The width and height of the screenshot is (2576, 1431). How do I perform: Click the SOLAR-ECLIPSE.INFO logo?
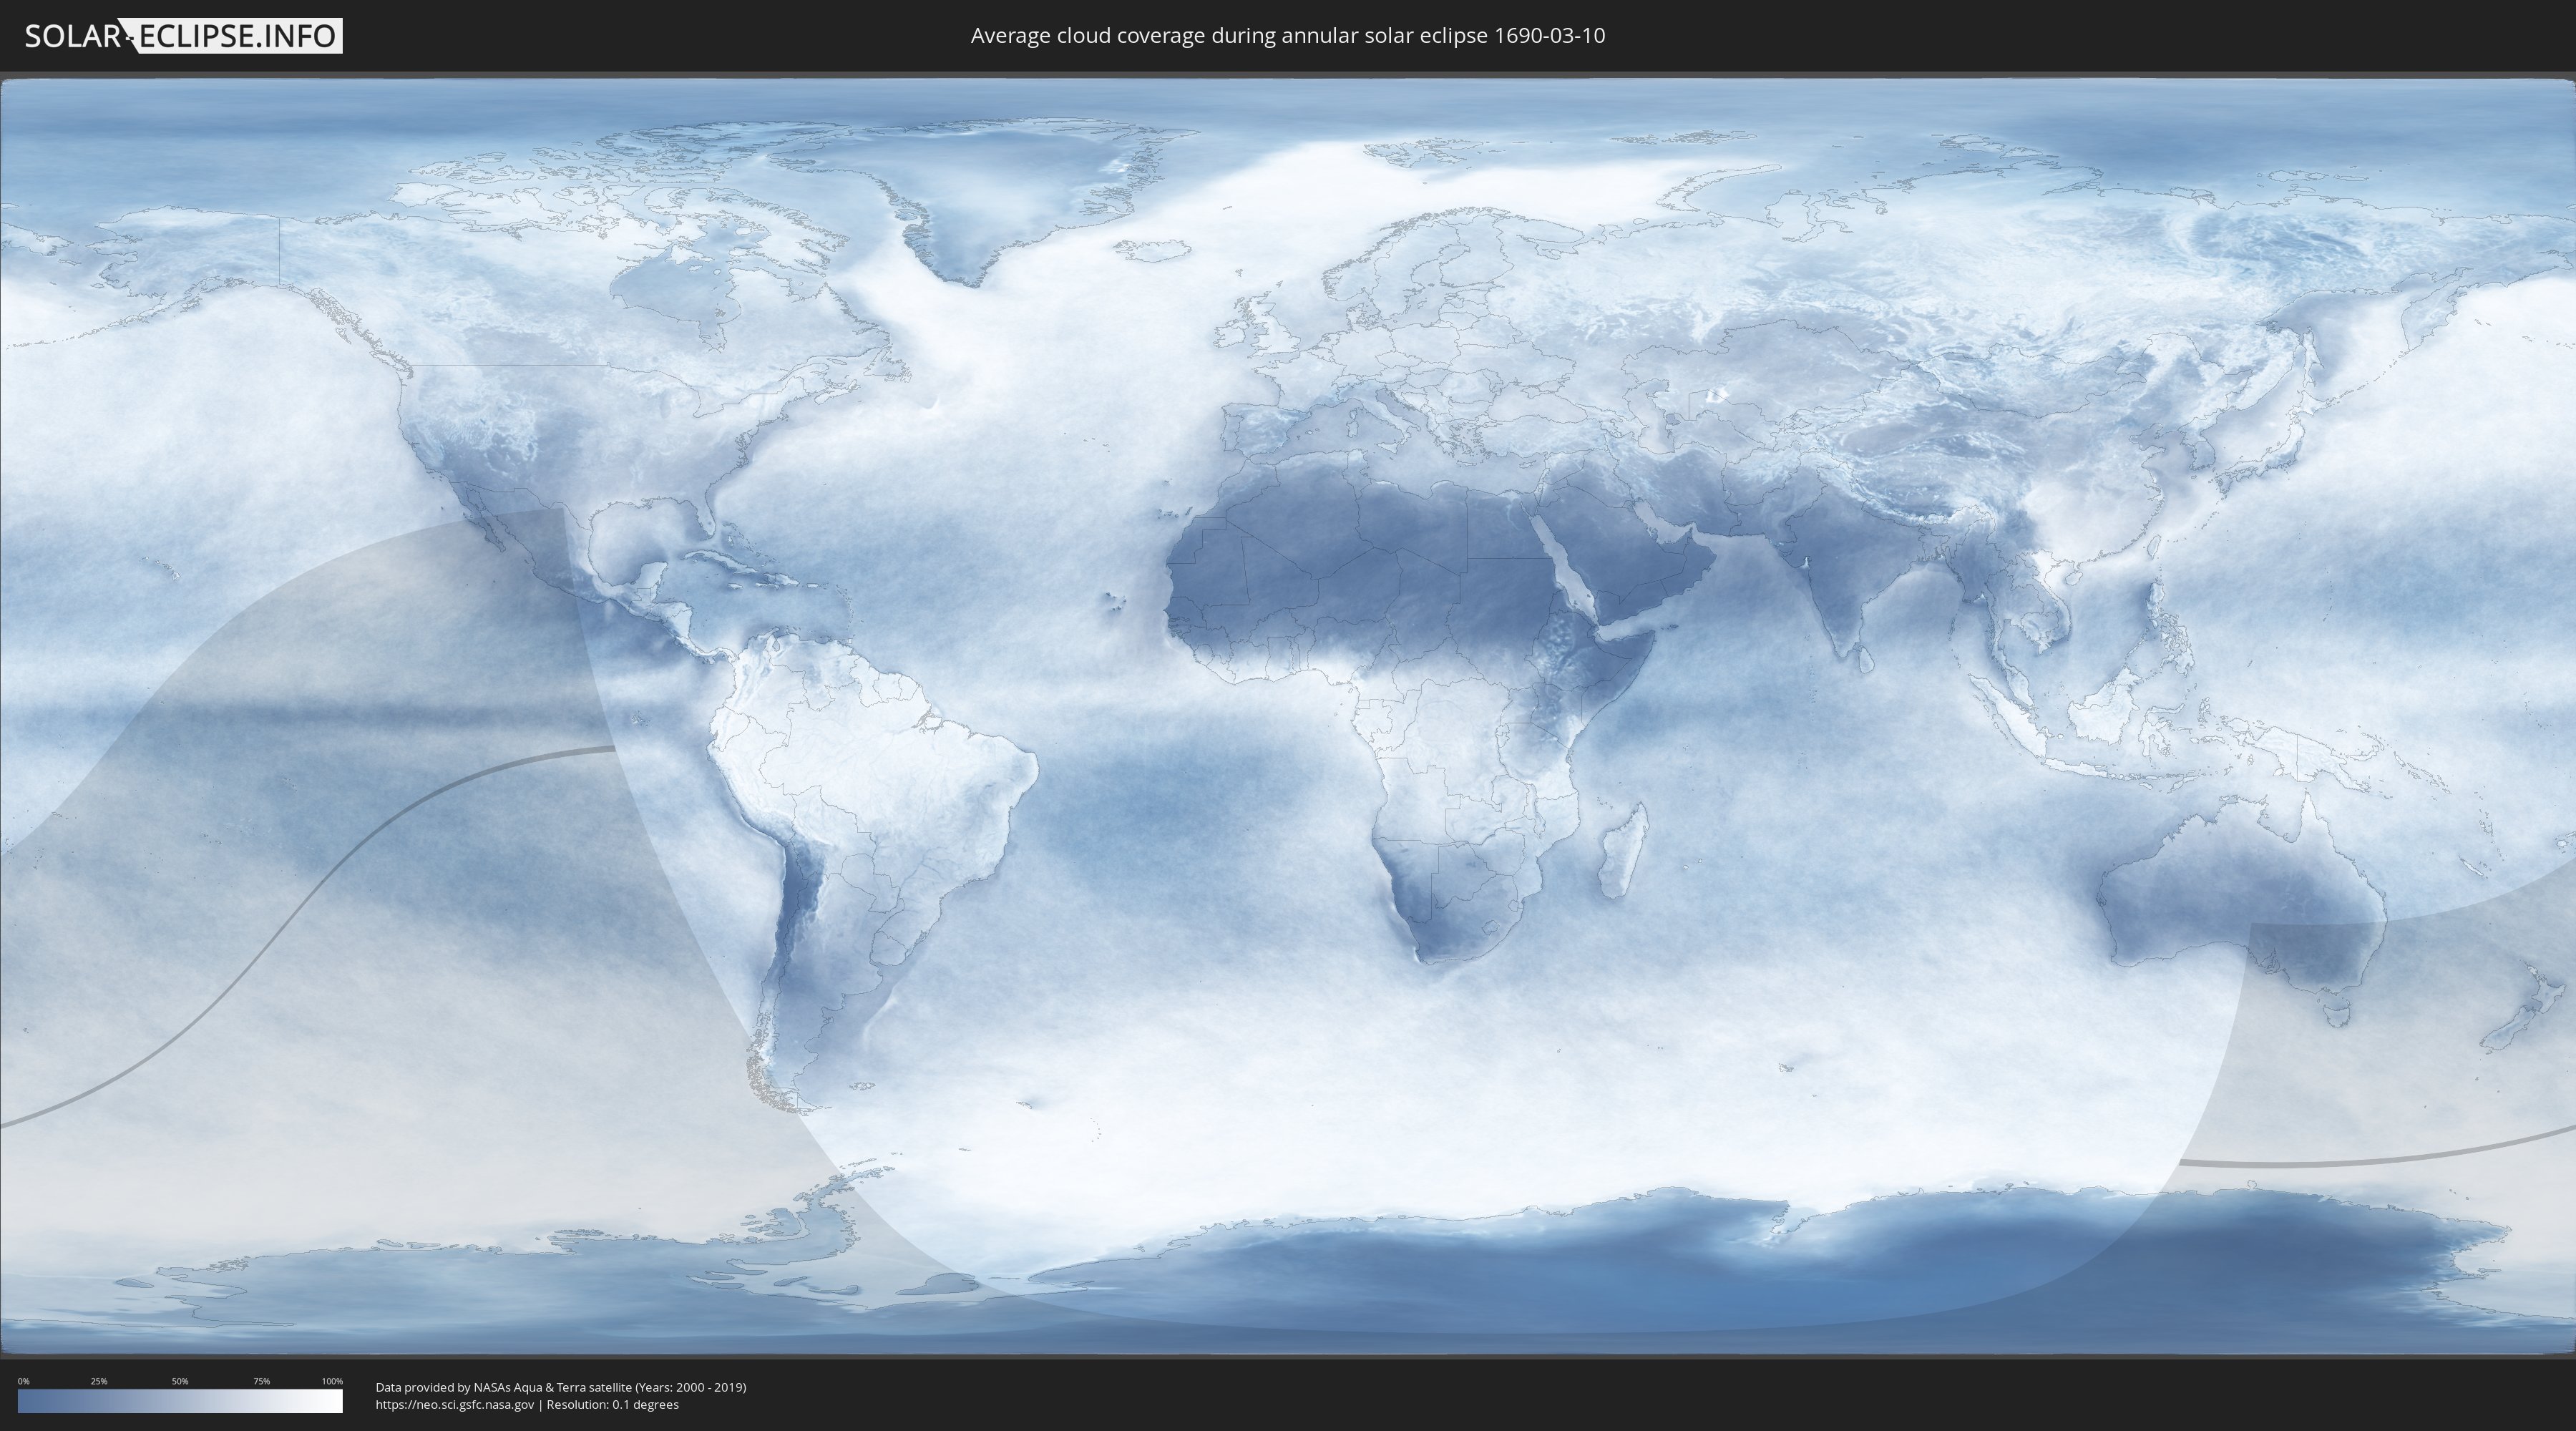(183, 36)
